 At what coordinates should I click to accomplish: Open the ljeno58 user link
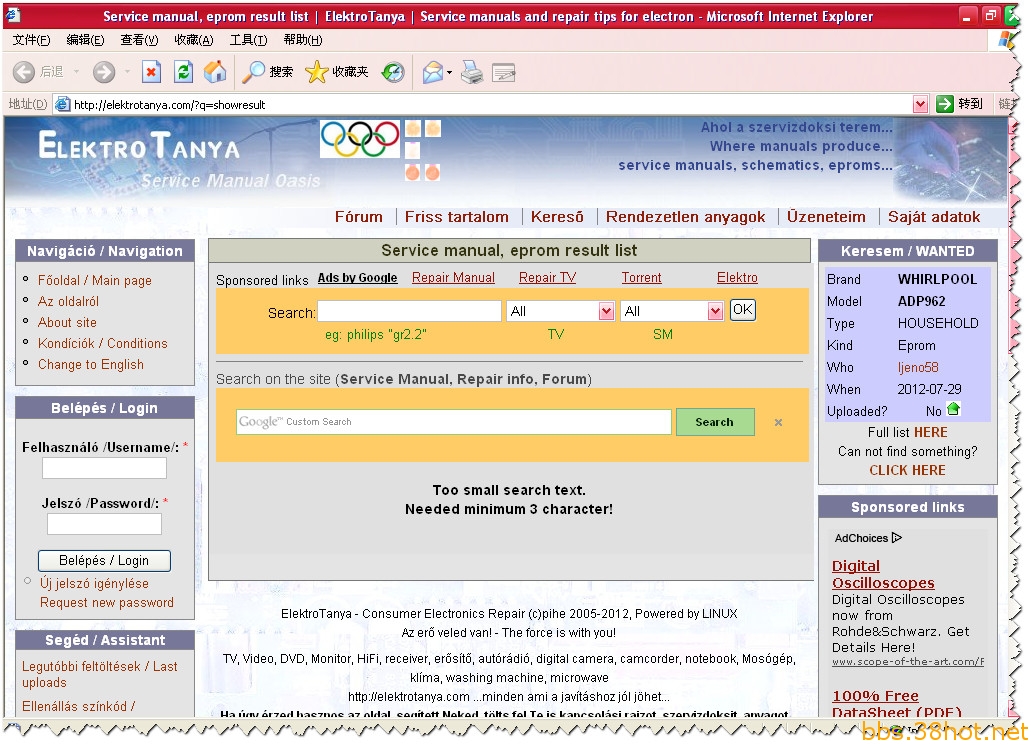pyautogui.click(x=918, y=368)
